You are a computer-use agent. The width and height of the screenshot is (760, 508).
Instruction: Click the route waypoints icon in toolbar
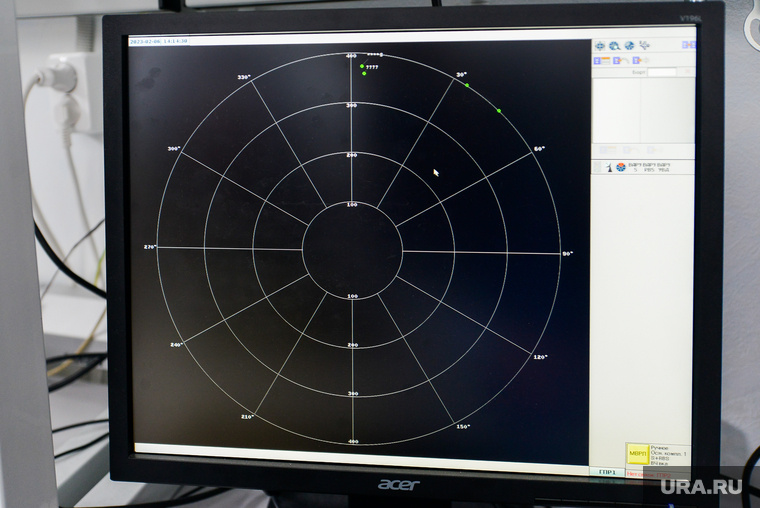(x=644, y=45)
